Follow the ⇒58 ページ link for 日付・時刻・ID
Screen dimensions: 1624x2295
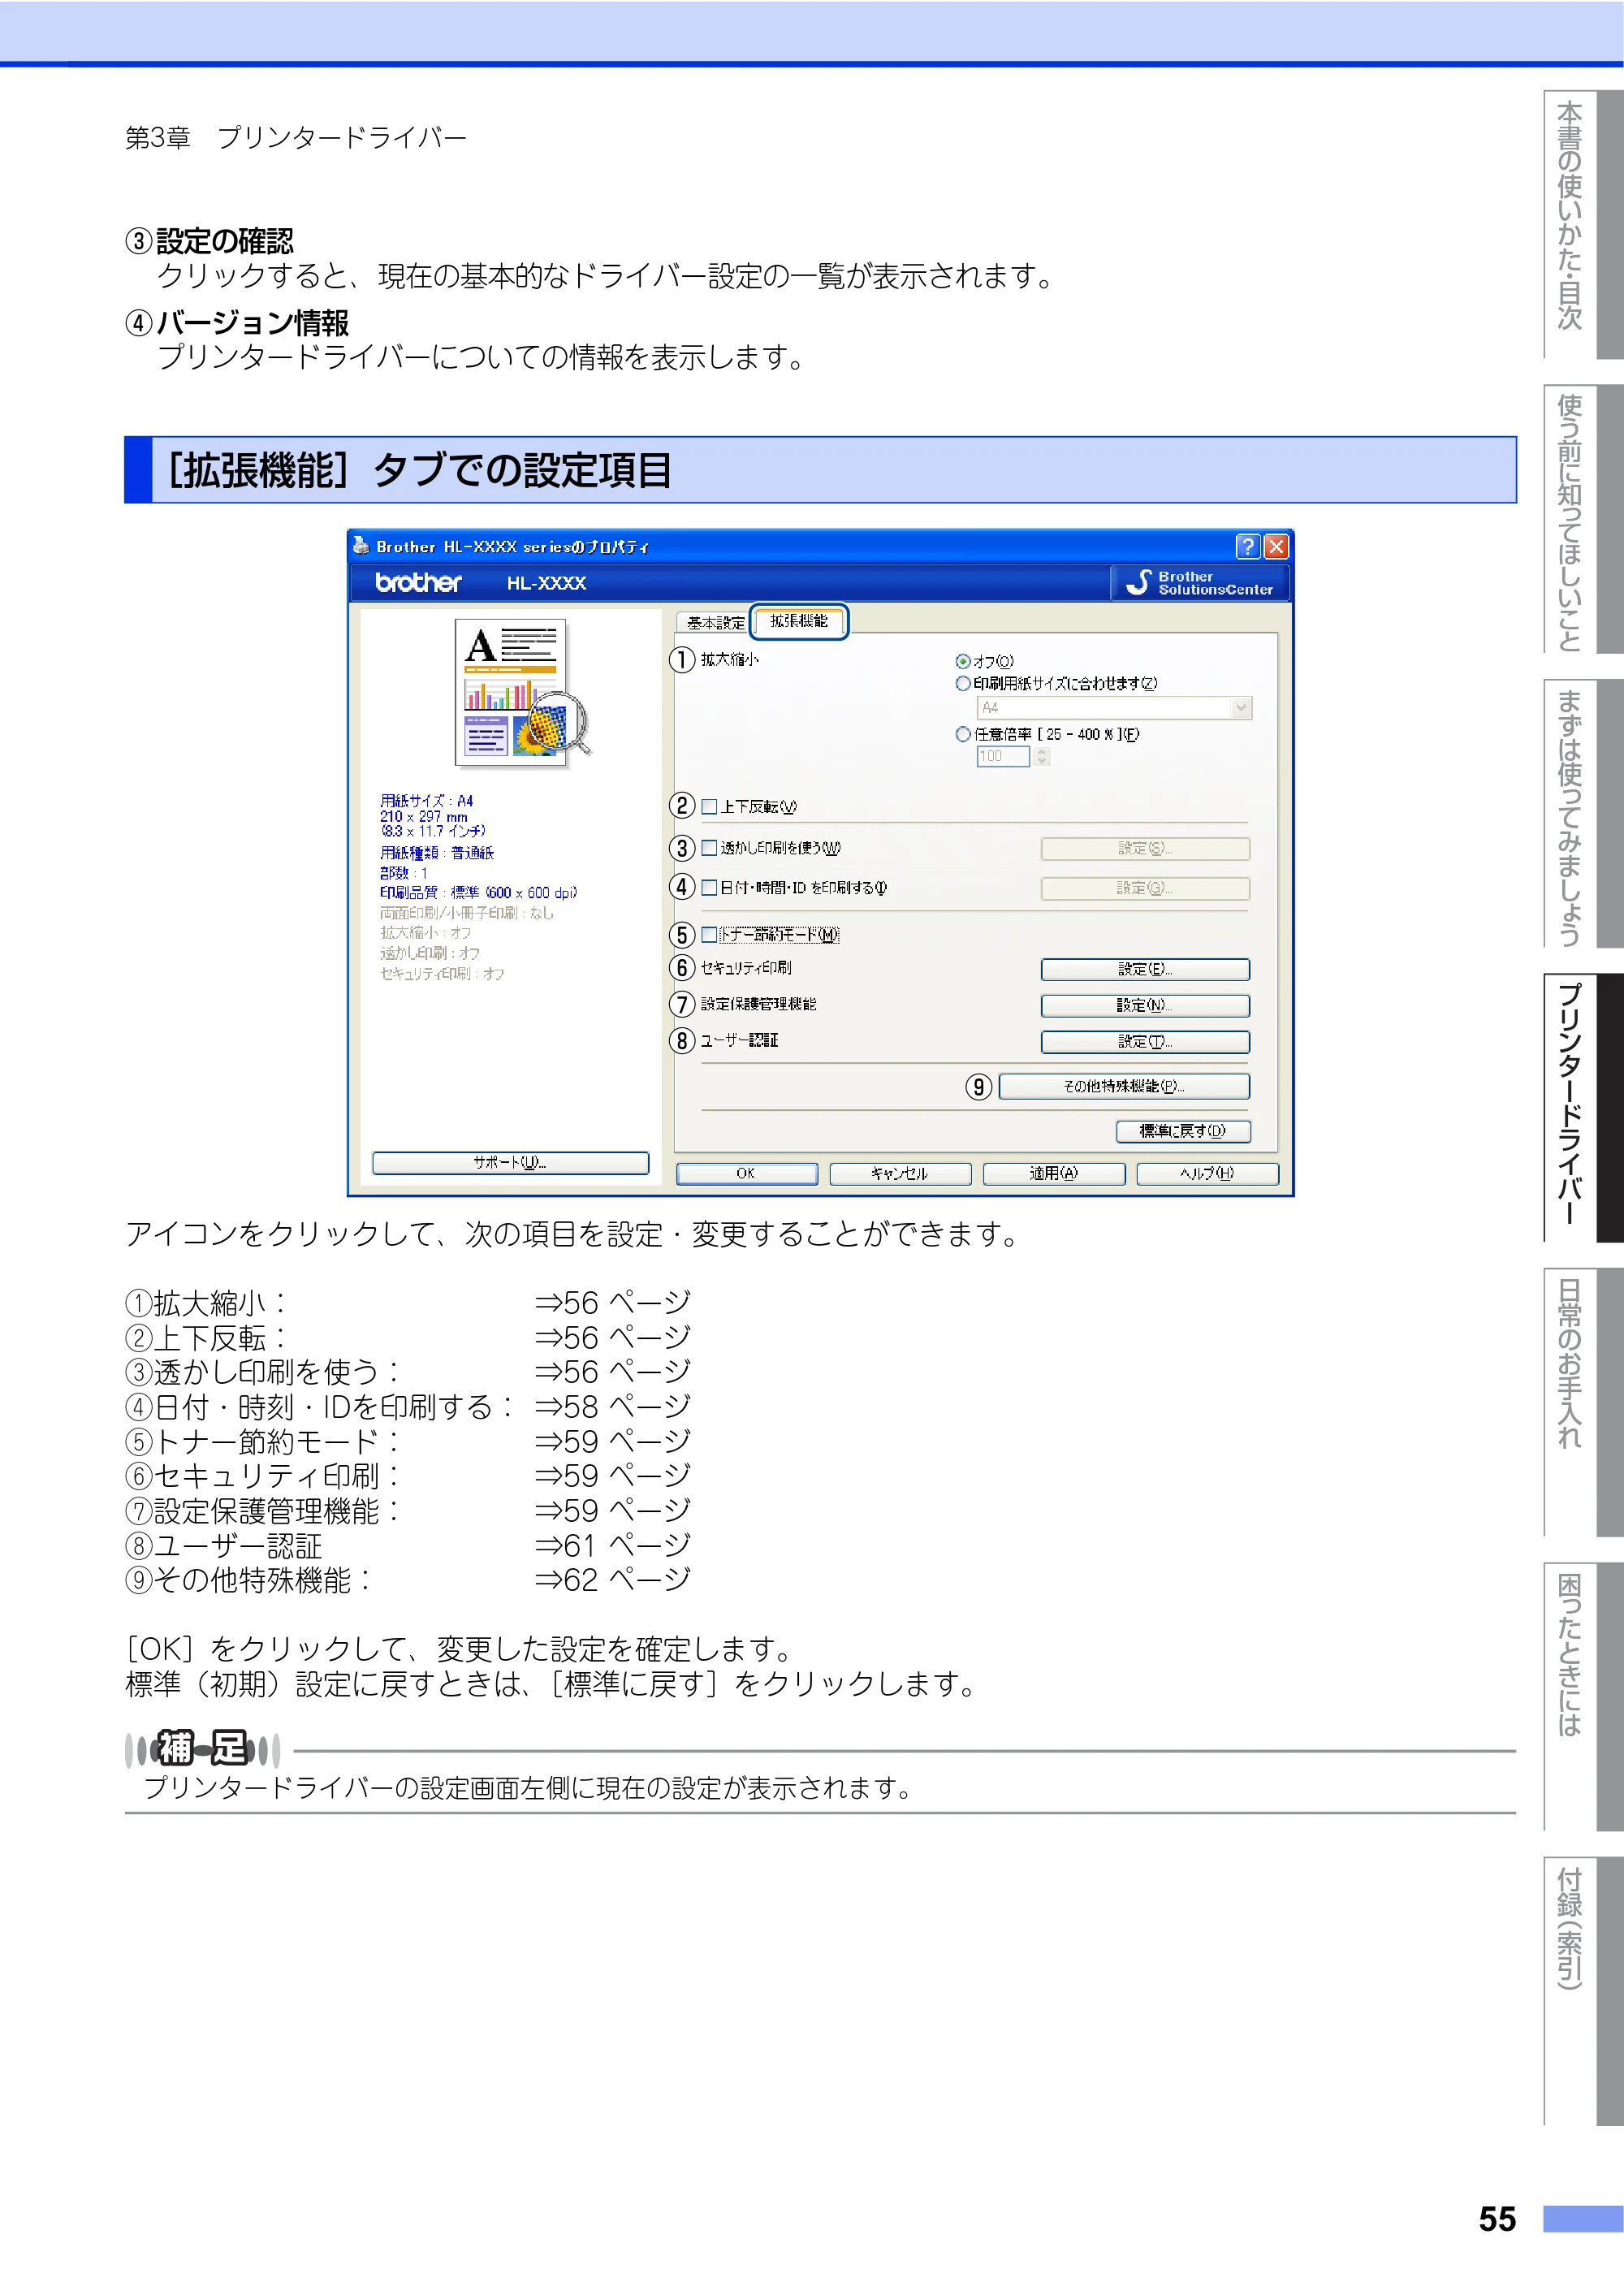(x=612, y=1406)
